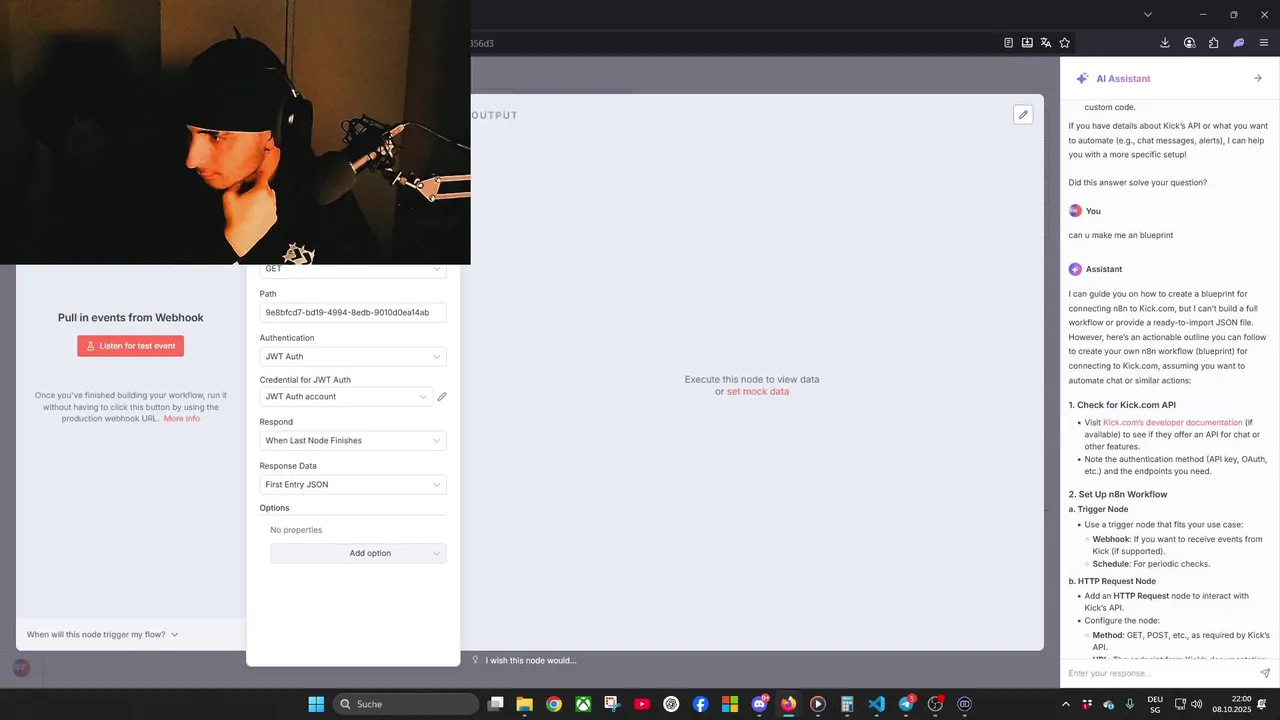Screen dimensions: 1280x720
Task: Open Facebook from the taskbar
Action: point(700,704)
